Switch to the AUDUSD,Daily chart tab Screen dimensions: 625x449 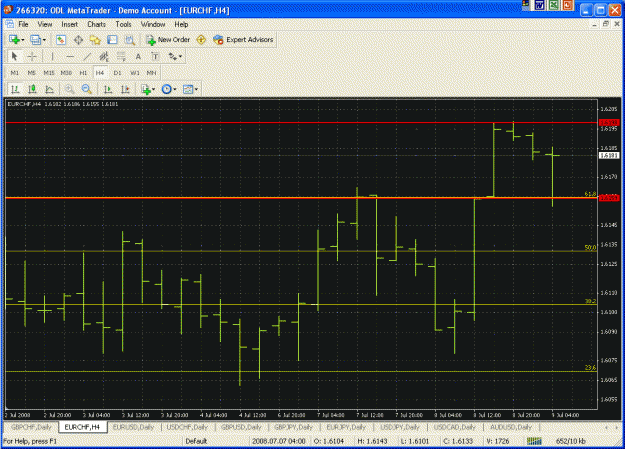pyautogui.click(x=511, y=427)
